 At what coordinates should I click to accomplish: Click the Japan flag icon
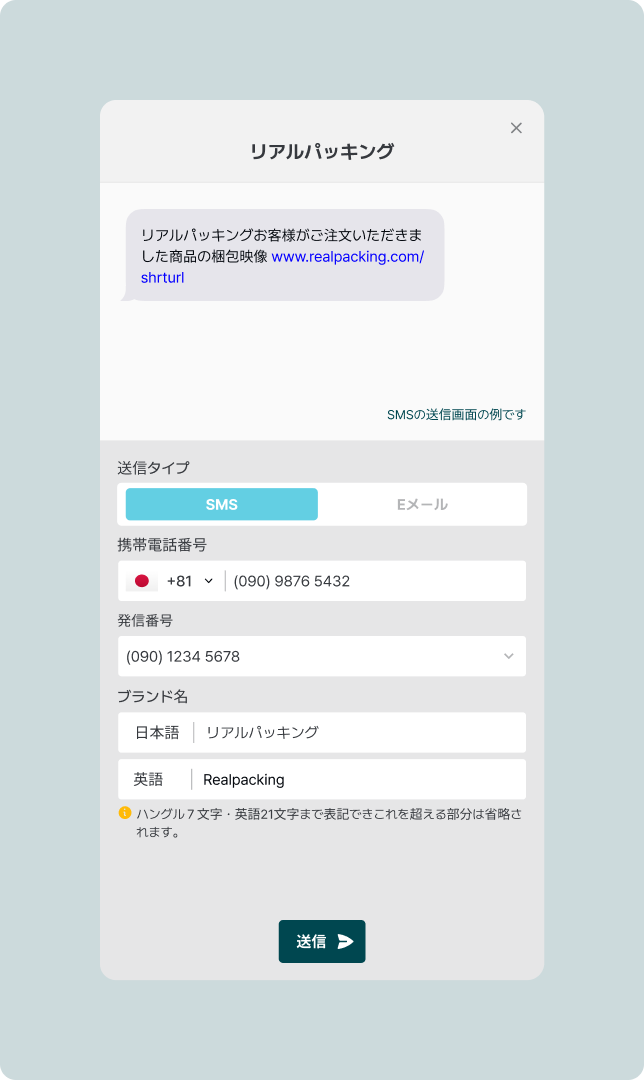point(142,581)
